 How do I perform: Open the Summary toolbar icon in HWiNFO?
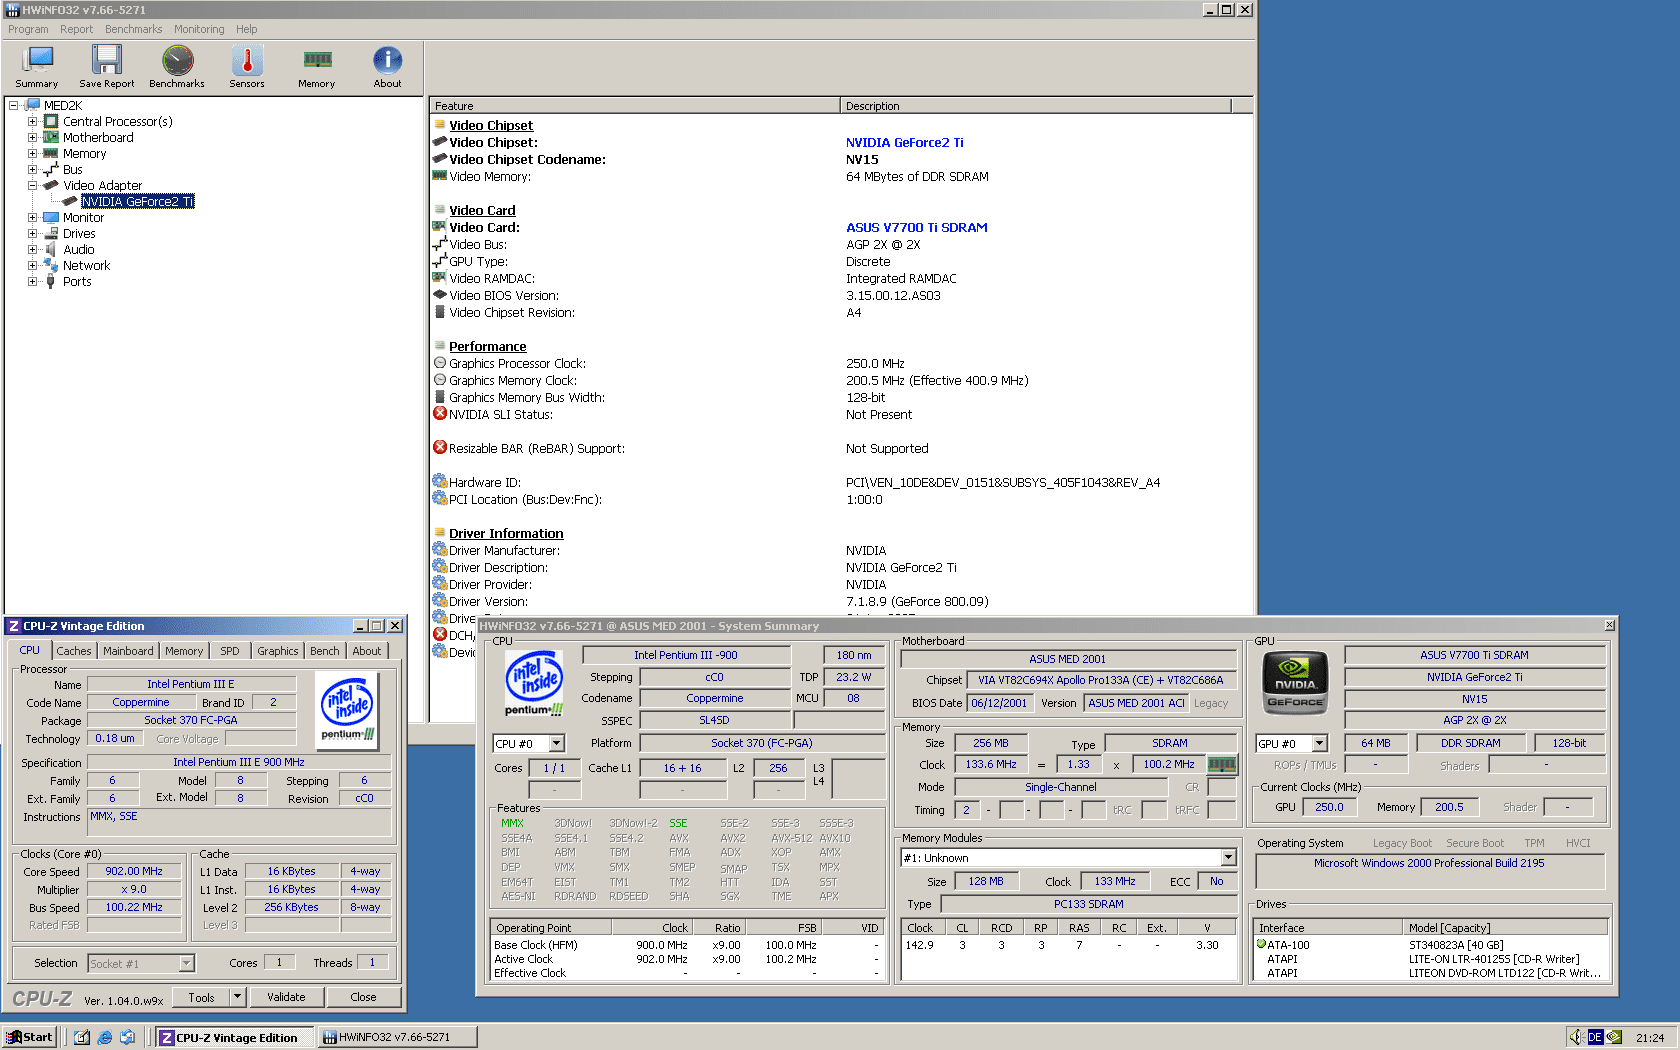pyautogui.click(x=37, y=67)
